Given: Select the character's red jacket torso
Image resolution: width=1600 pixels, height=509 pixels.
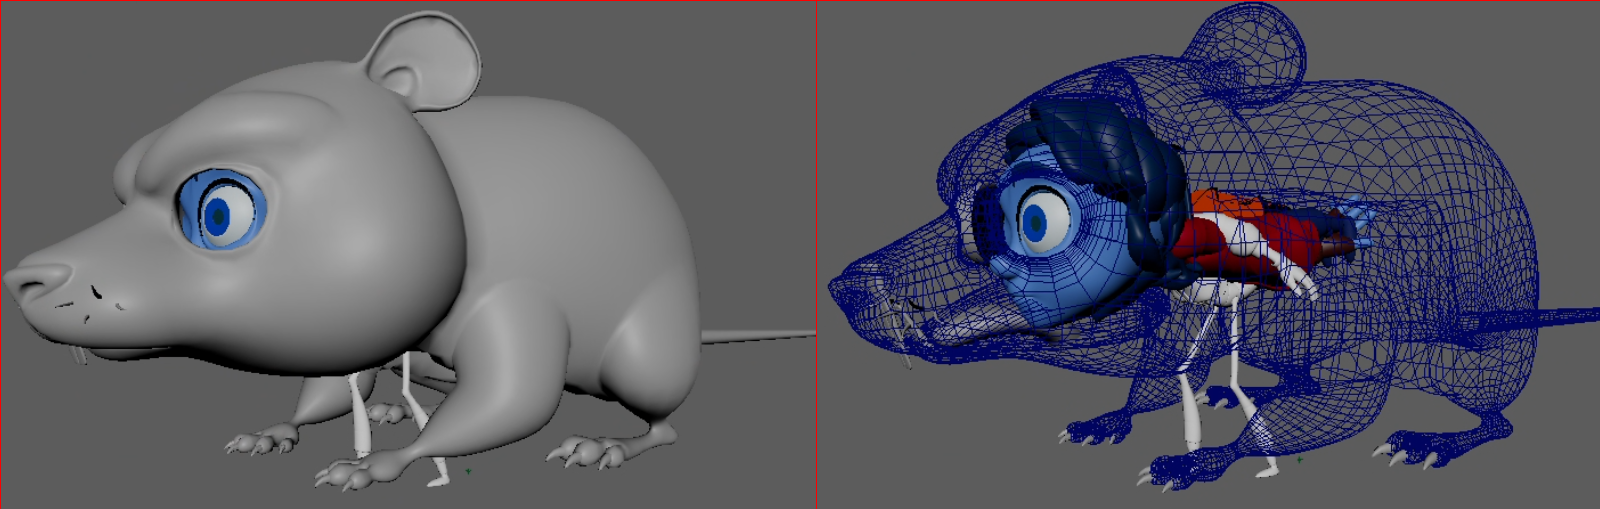Looking at the screenshot, I should tap(1230, 240).
